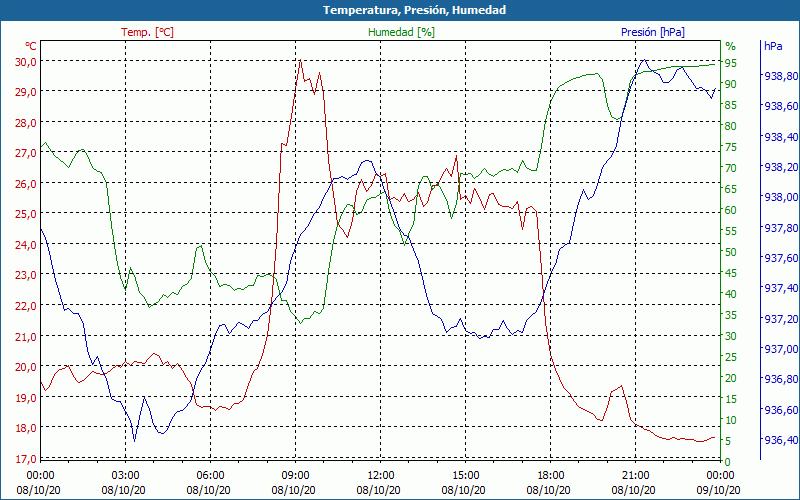The height and width of the screenshot is (500, 800).
Task: Click the "25" humidity axis tick
Action: click(x=731, y=357)
